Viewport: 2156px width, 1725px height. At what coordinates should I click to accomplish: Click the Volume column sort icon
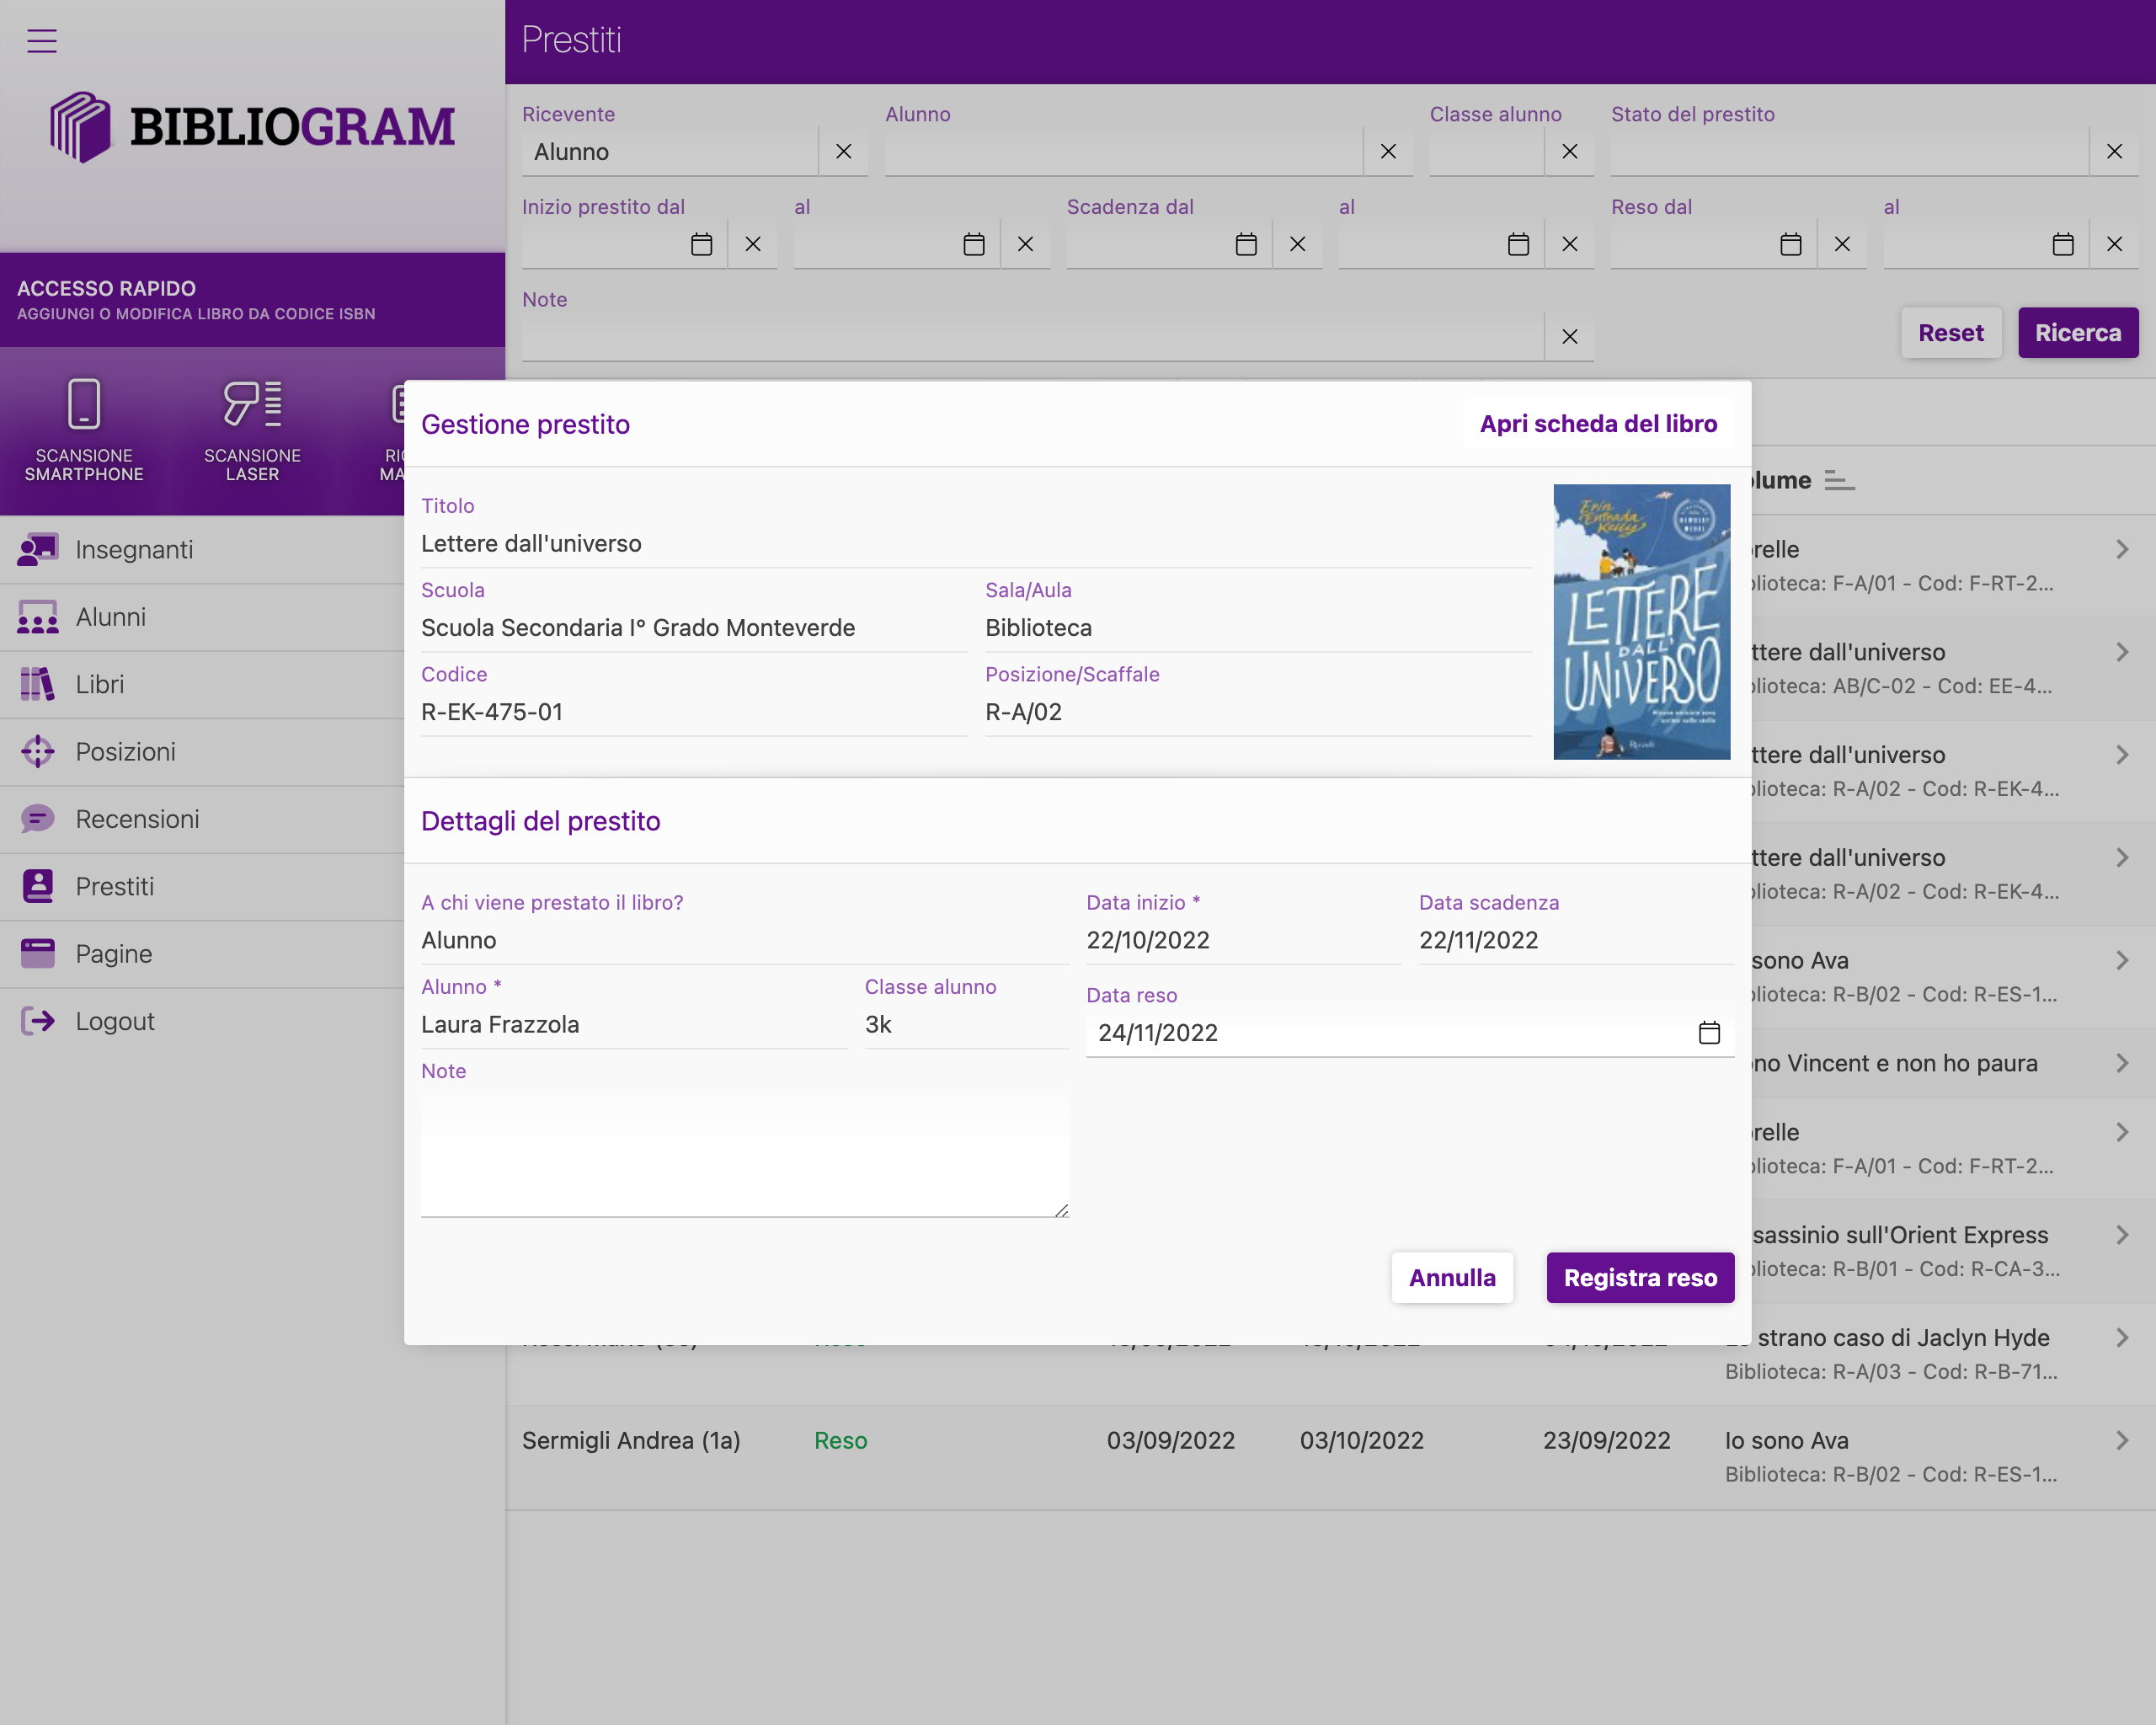pyautogui.click(x=1839, y=481)
